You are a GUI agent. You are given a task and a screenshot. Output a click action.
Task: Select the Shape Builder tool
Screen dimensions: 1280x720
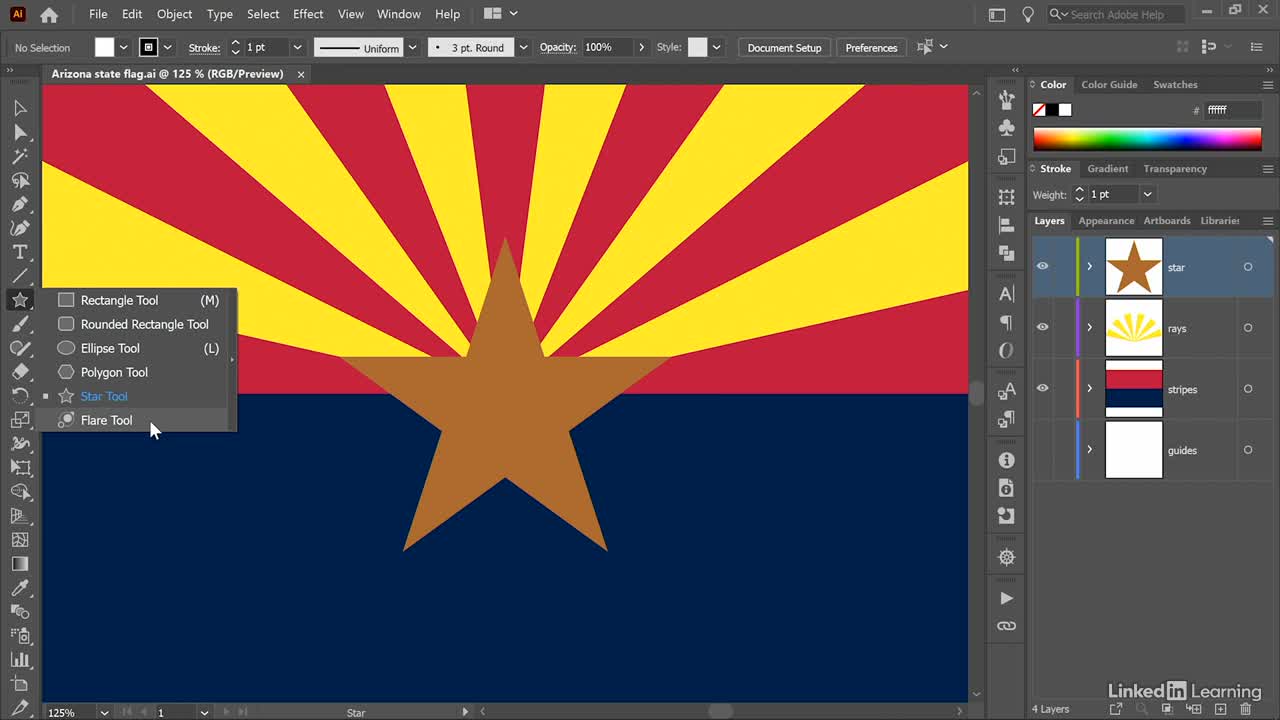pos(20,492)
